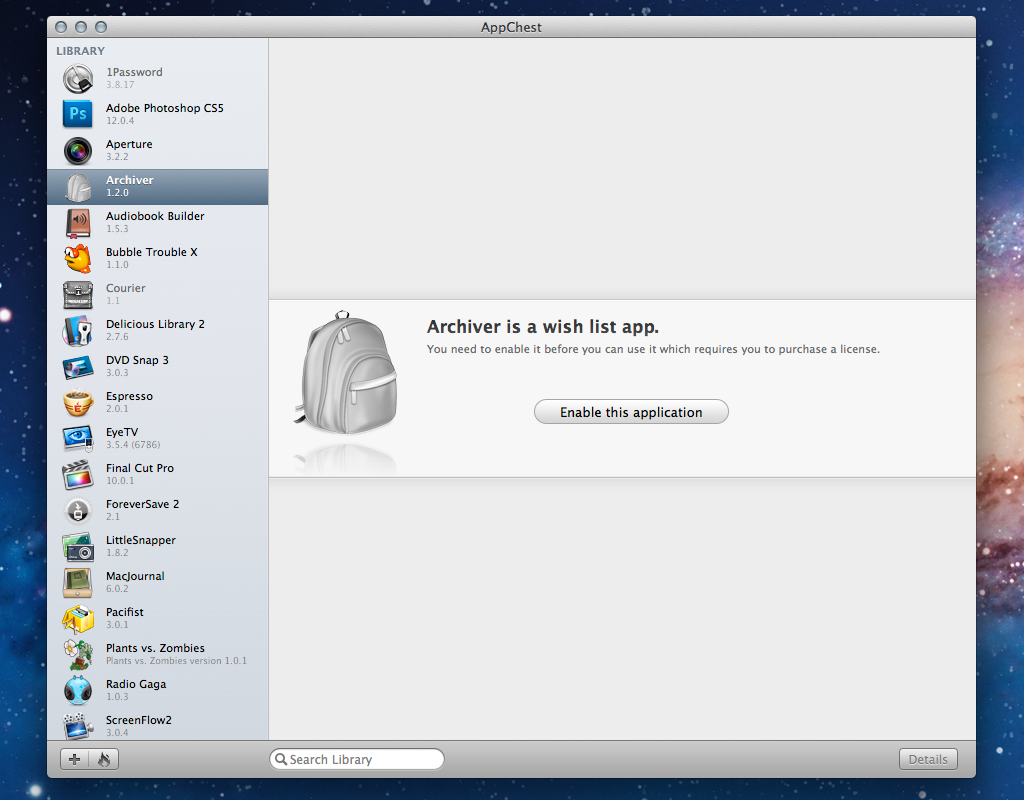Click the Pacifist package icon
The height and width of the screenshot is (800, 1024).
78,618
